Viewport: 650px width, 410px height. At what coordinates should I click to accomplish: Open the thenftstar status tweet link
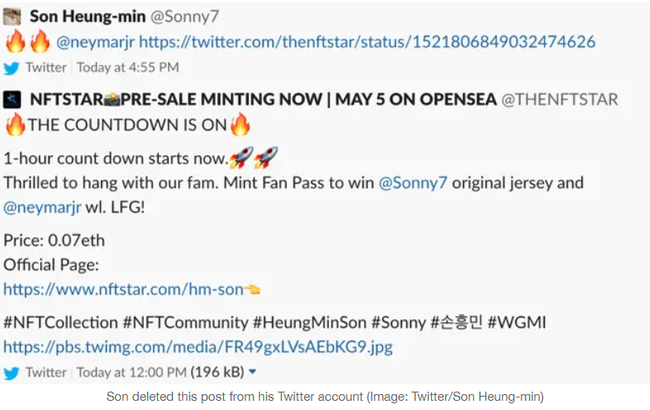pos(367,42)
